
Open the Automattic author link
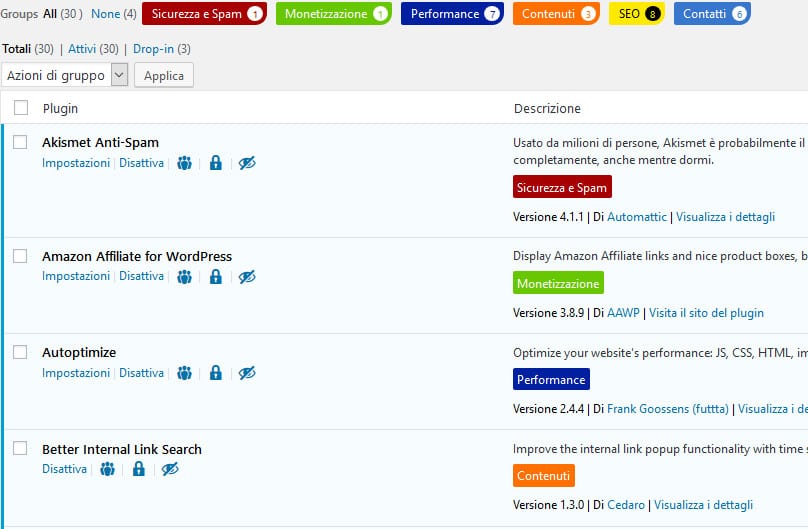pyautogui.click(x=637, y=217)
